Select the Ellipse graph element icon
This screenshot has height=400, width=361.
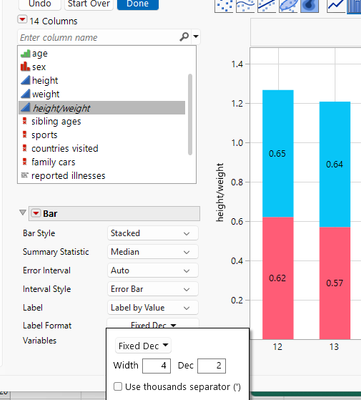[x=288, y=6]
